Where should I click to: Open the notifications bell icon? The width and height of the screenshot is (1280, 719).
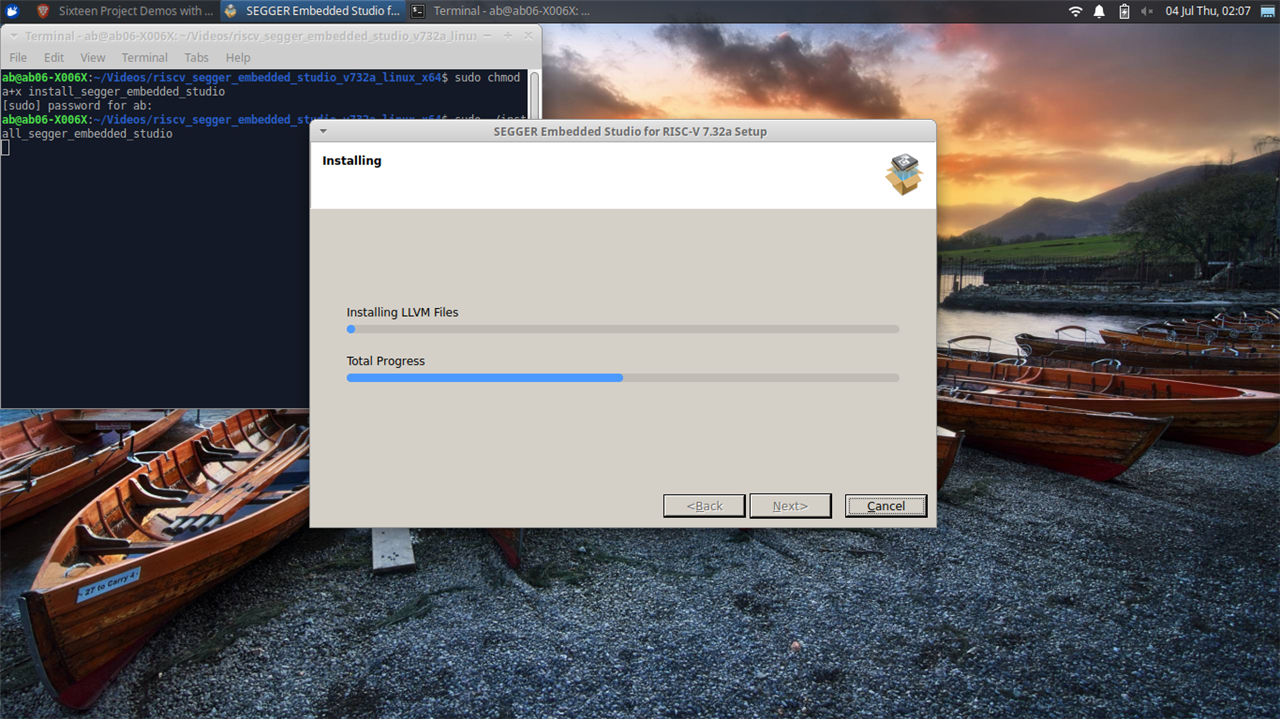1099,11
